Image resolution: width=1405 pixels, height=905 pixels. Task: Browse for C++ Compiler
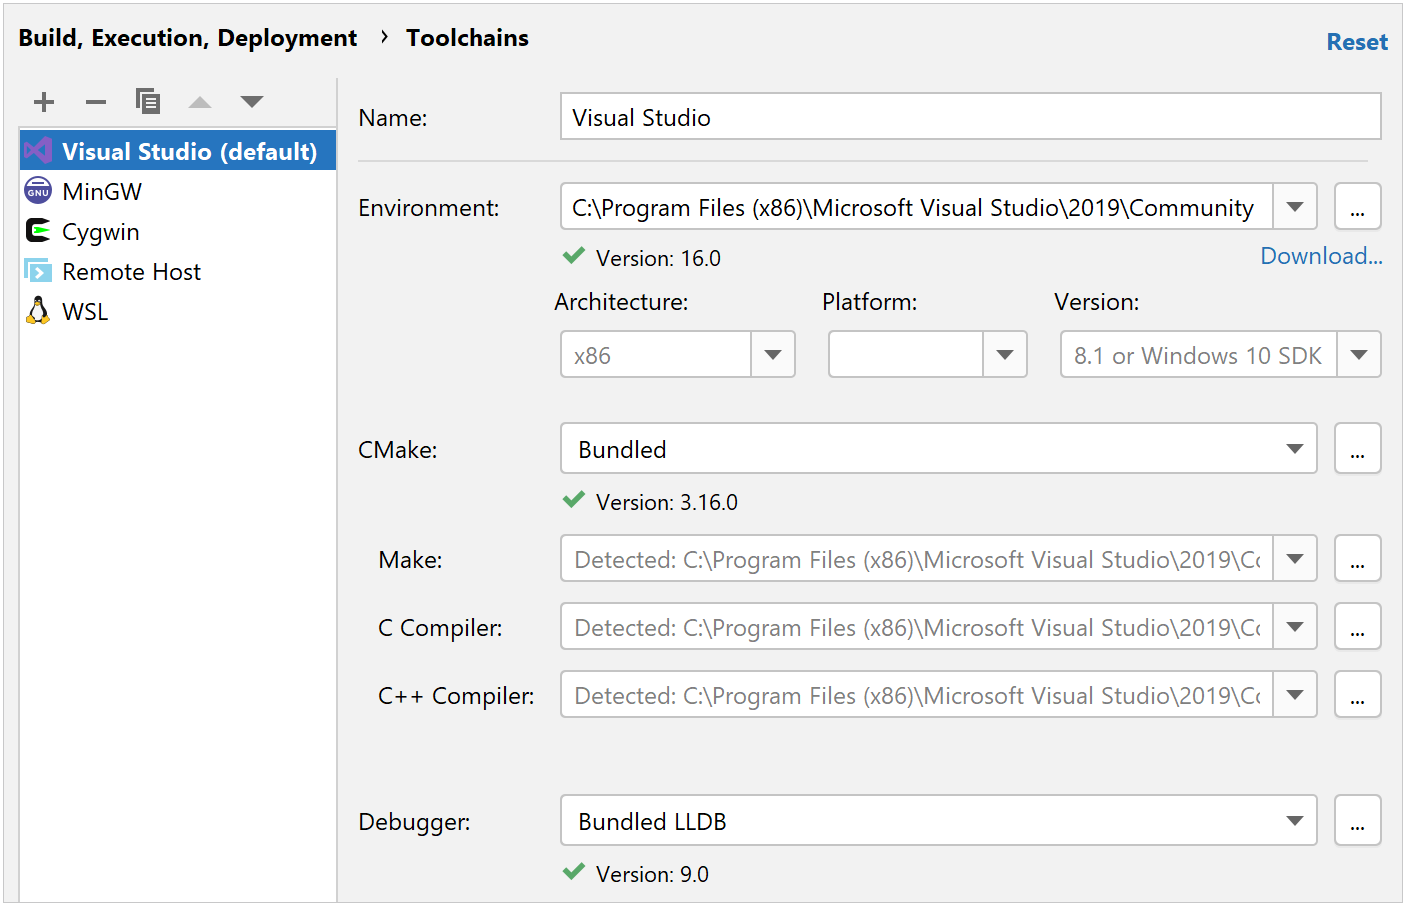click(x=1357, y=695)
